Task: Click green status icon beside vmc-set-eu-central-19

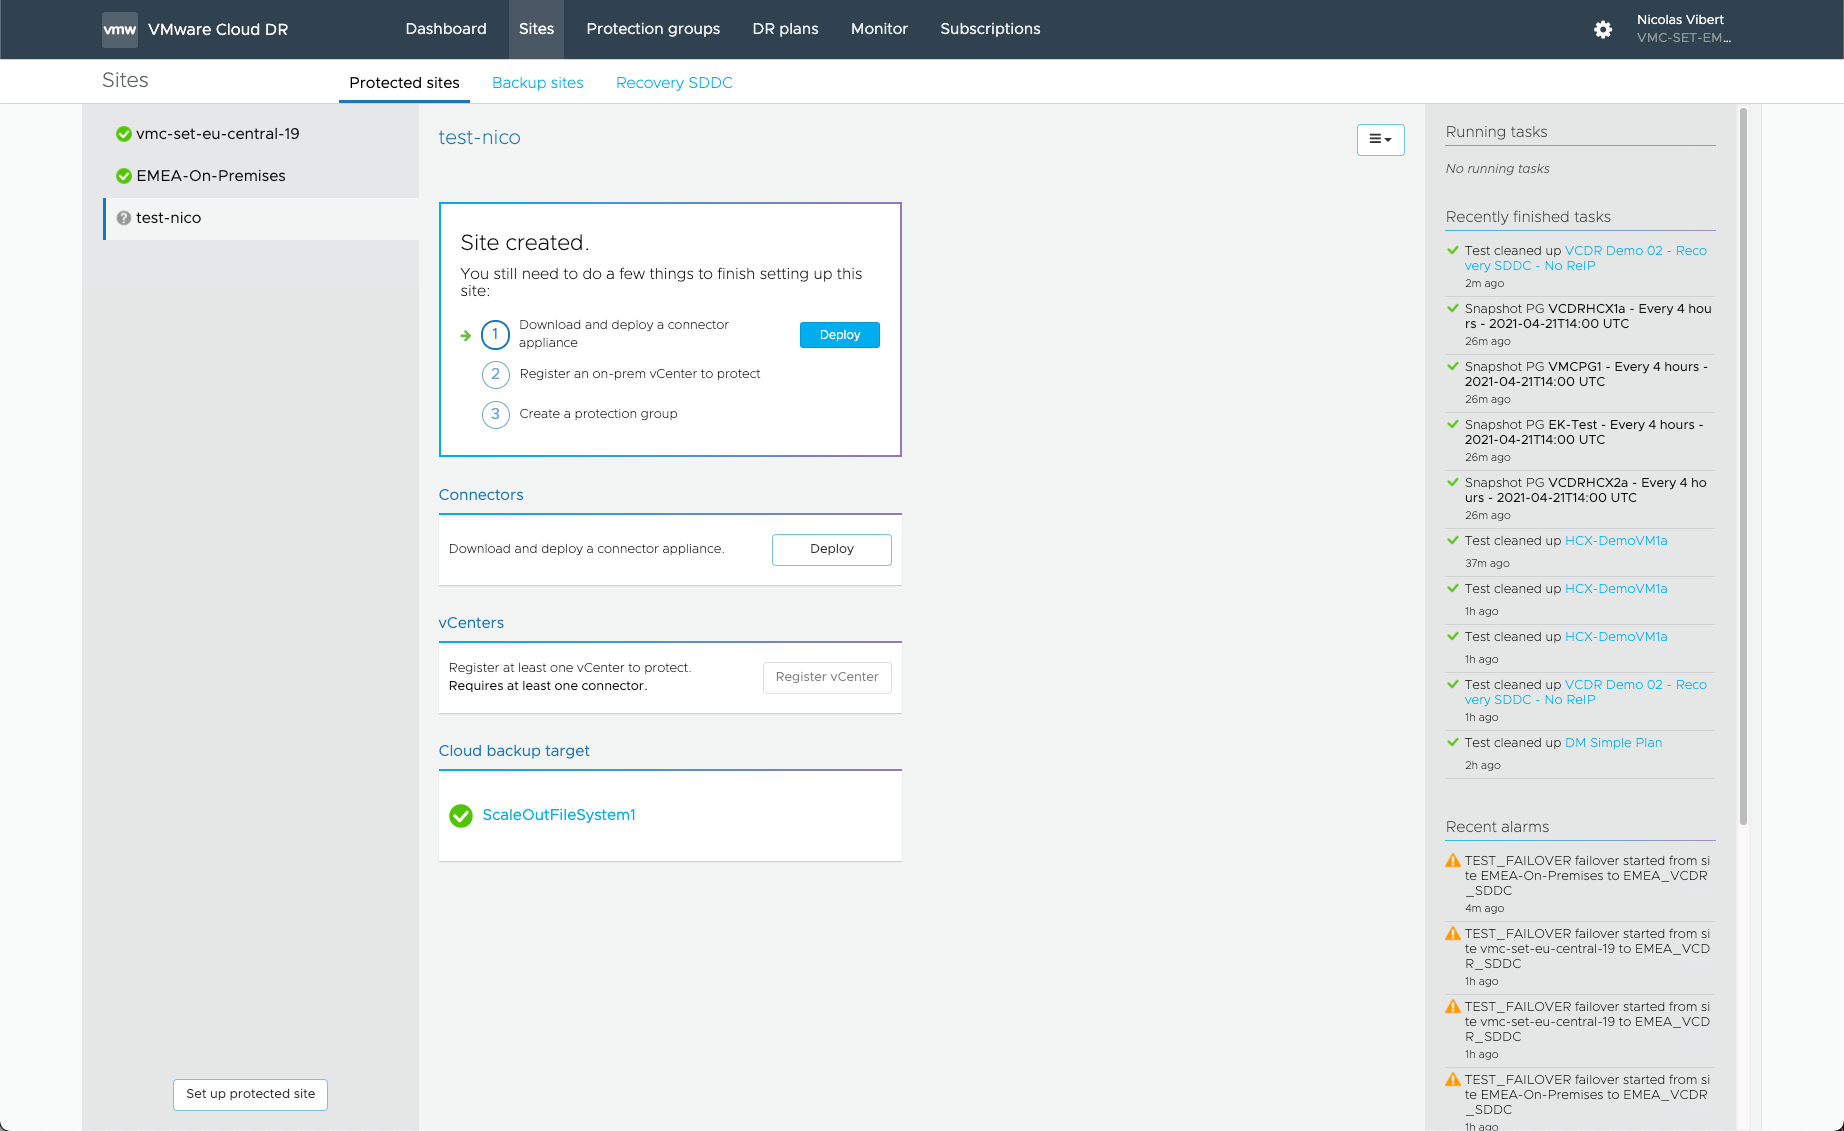Action: click(x=124, y=134)
